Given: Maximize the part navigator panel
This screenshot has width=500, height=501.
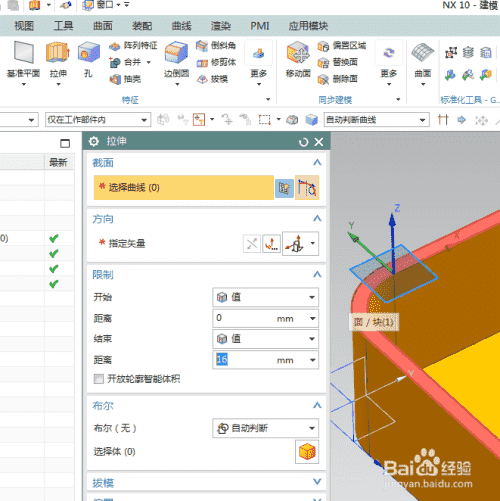Looking at the screenshot, I should (65, 143).
